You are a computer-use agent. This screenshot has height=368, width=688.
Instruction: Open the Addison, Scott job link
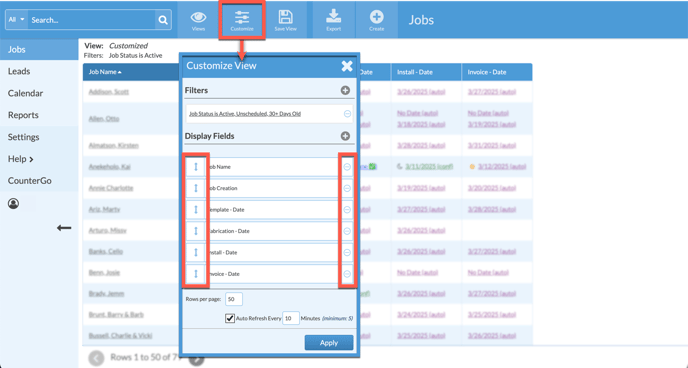point(108,92)
